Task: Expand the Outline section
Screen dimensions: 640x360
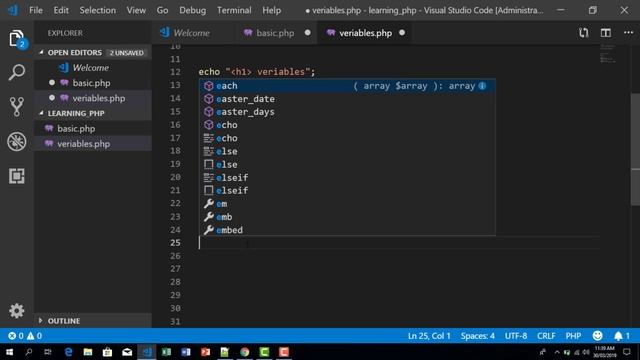Action: (x=64, y=321)
